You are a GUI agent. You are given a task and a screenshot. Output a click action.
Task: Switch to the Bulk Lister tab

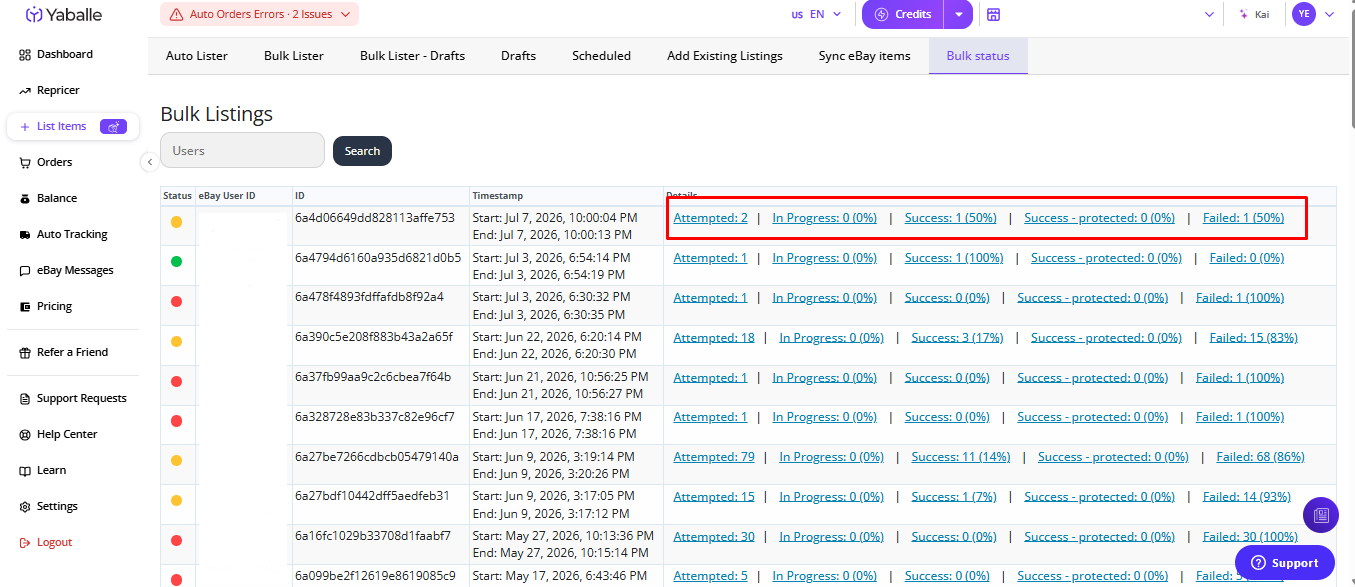click(x=294, y=56)
